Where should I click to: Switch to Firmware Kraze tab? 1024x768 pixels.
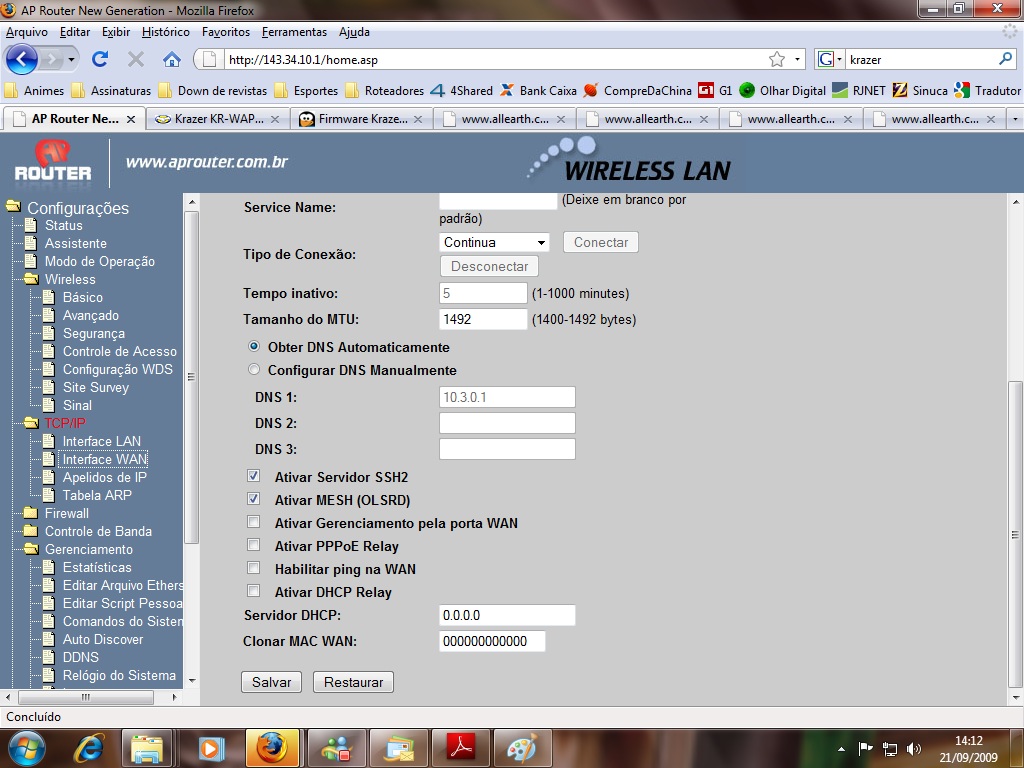click(361, 119)
